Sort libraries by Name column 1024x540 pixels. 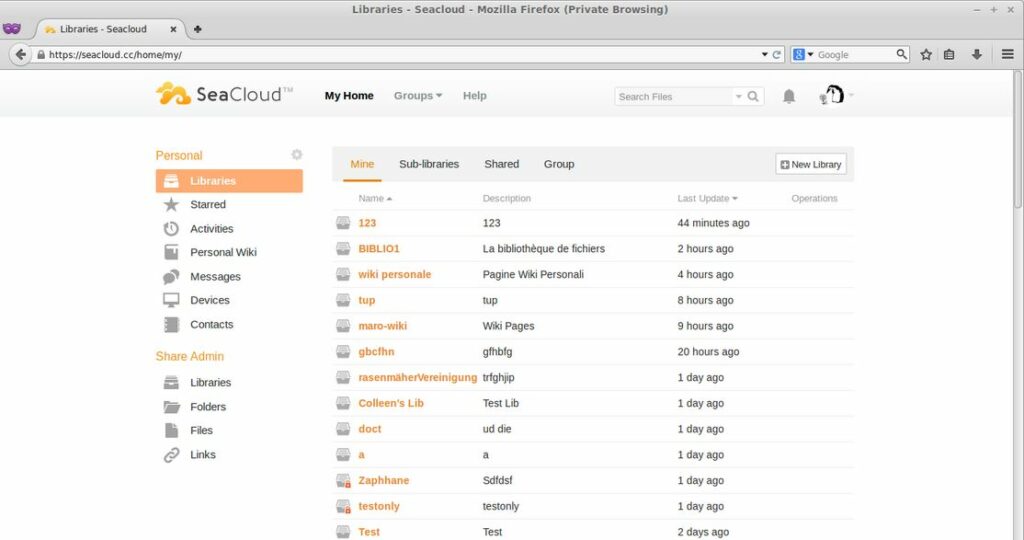coord(375,198)
